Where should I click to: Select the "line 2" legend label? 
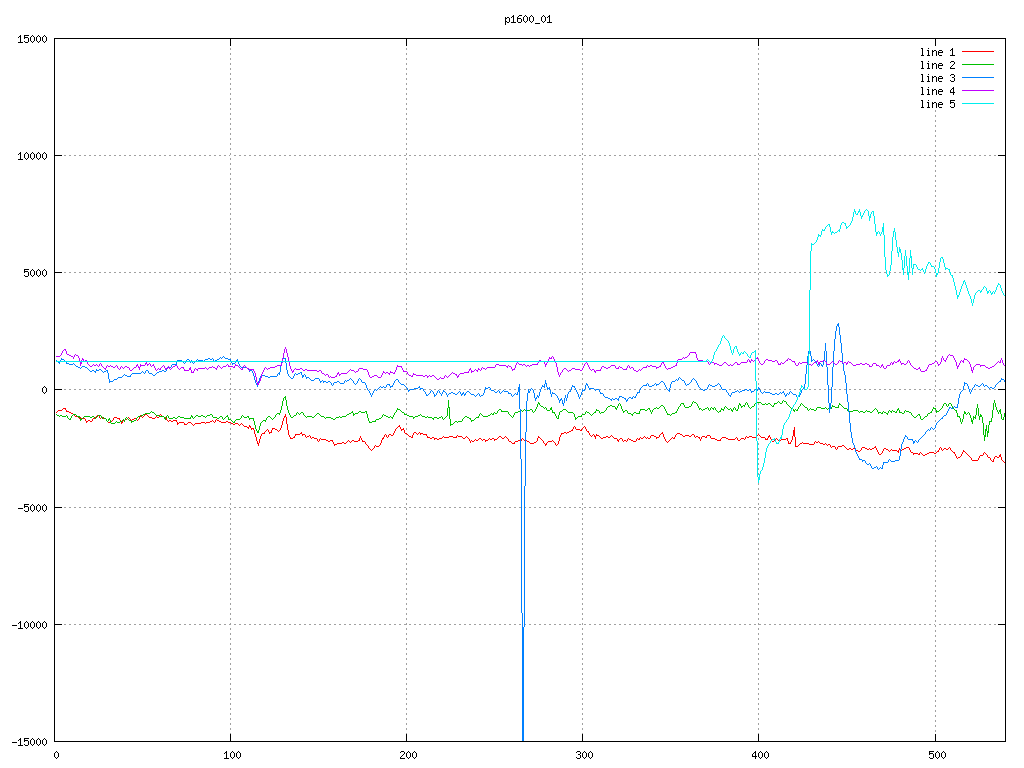point(937,65)
